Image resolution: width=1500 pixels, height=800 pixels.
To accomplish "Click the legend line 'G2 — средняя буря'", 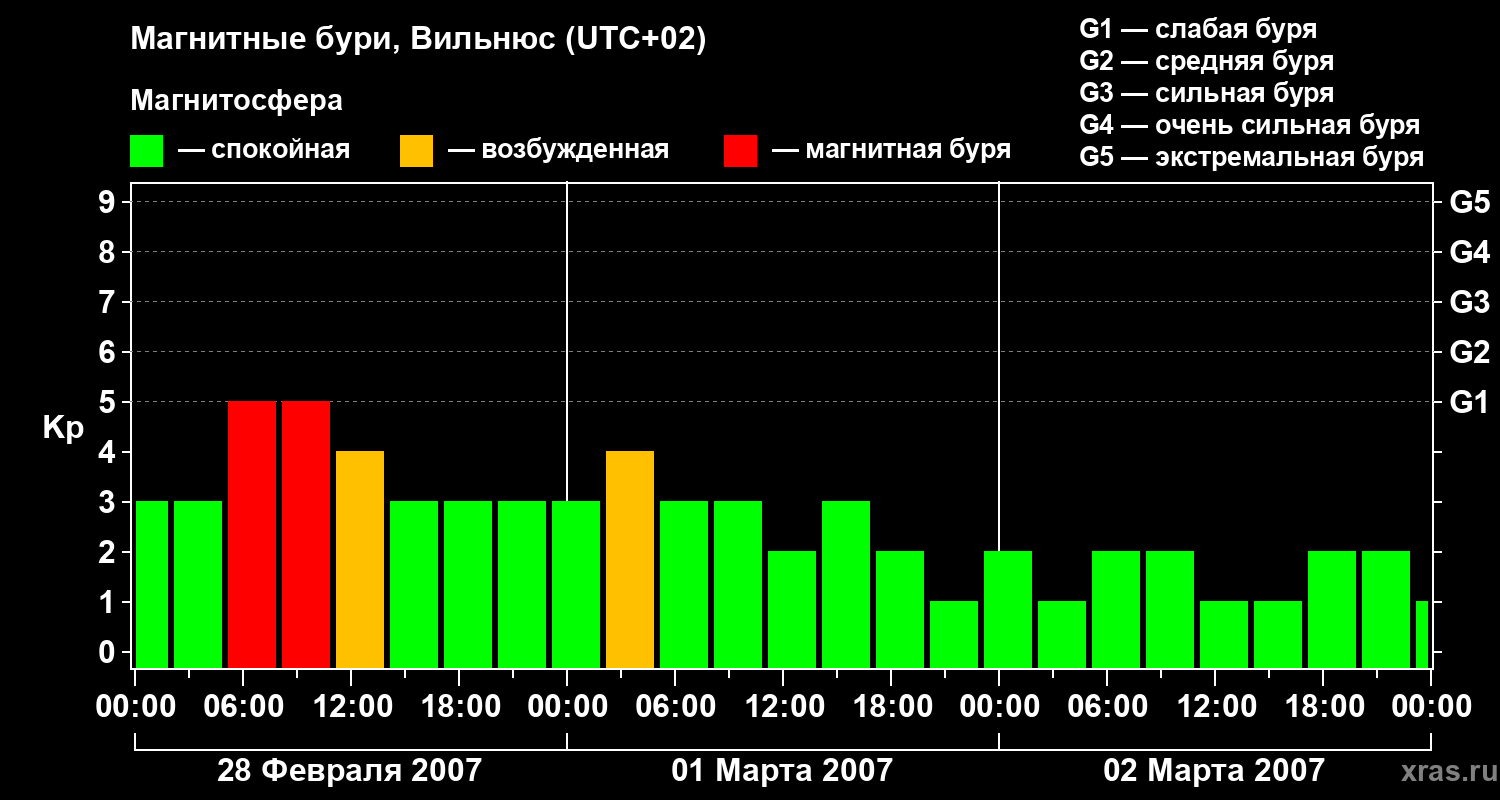I will [x=1206, y=61].
